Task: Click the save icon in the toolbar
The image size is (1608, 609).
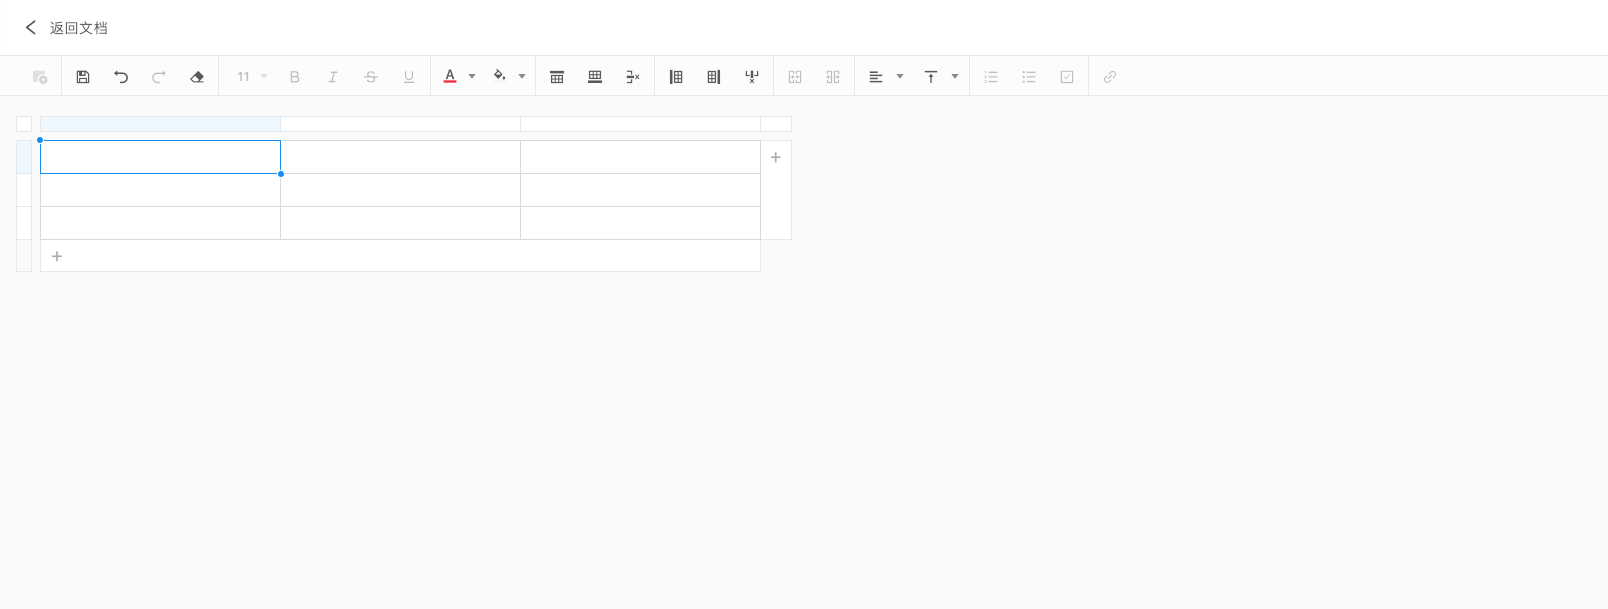Action: coord(83,77)
